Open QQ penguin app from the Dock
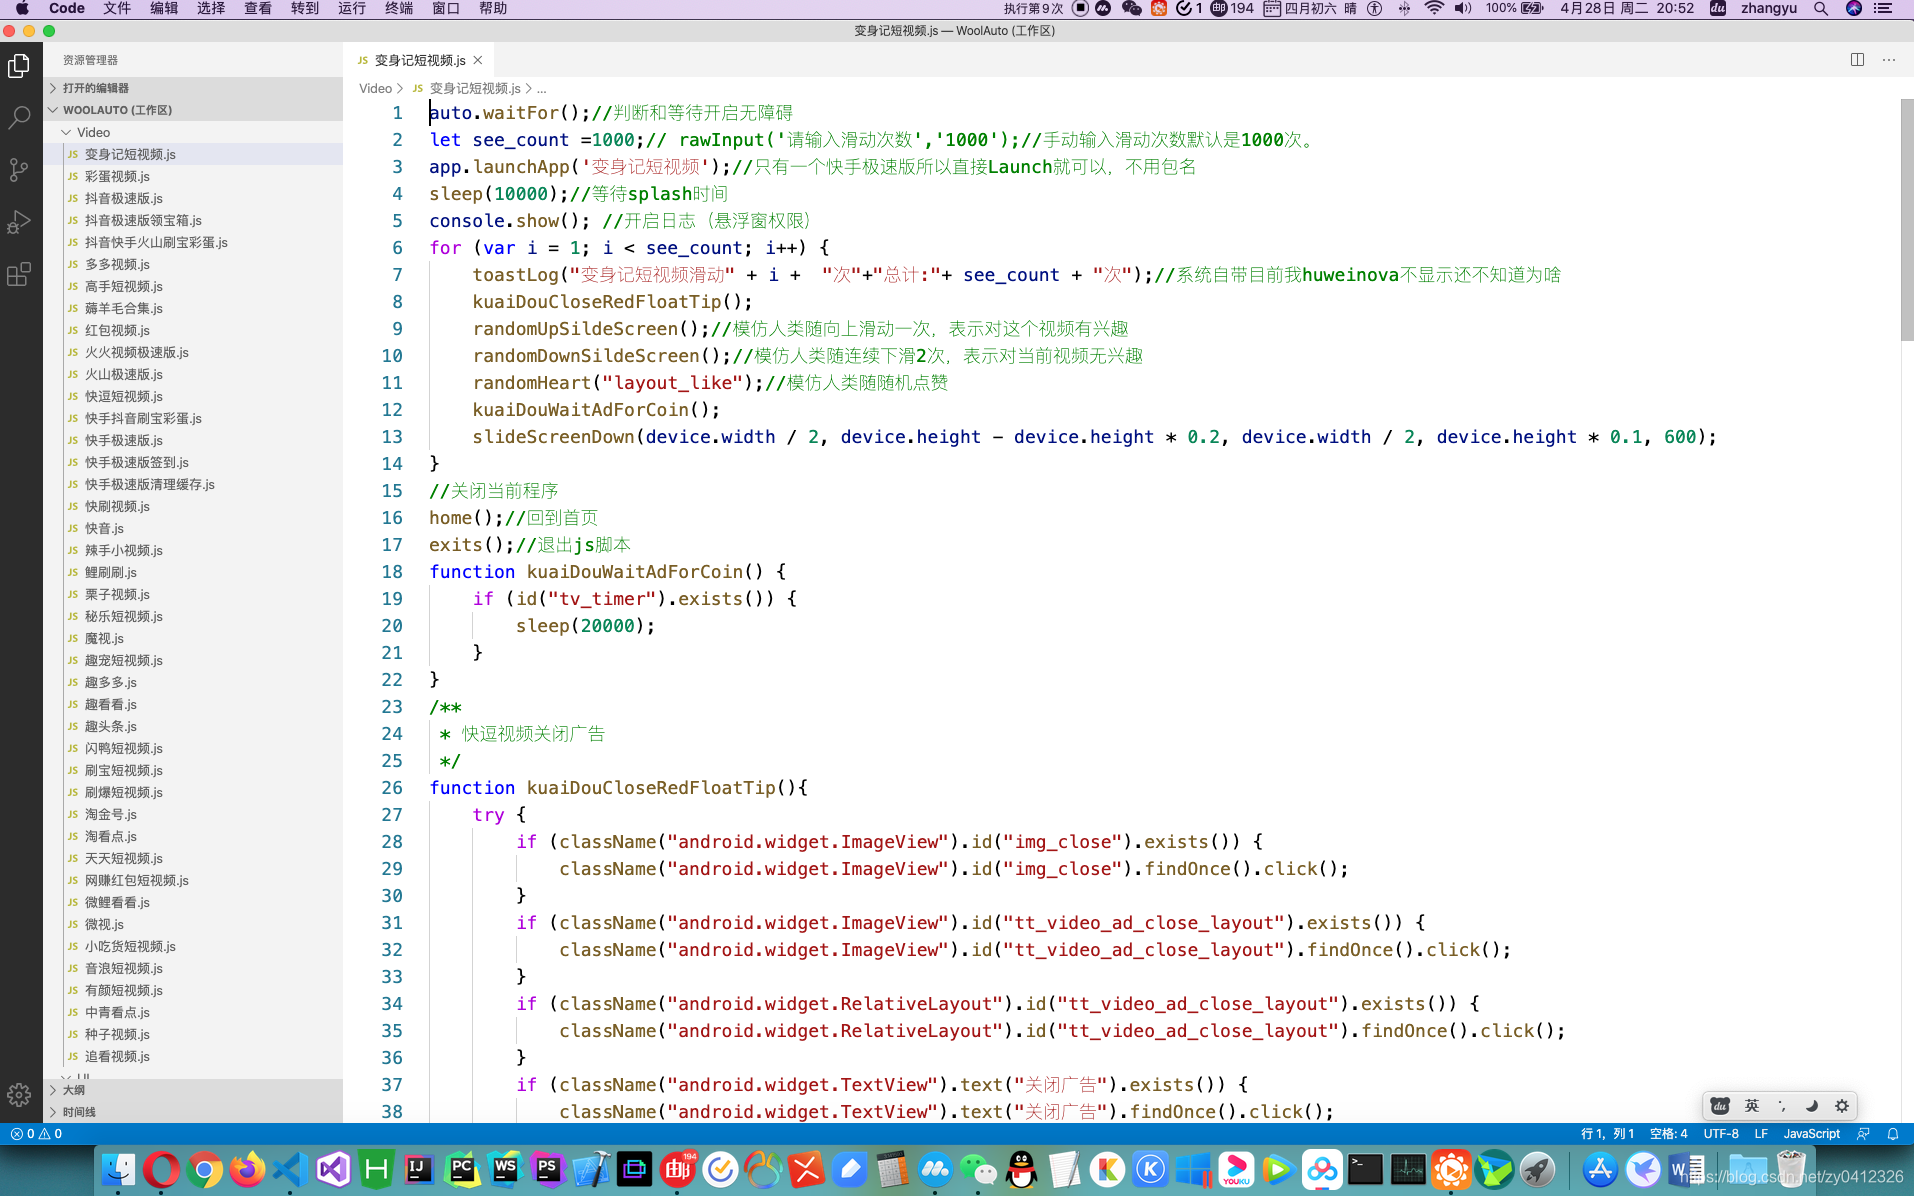1914x1196 pixels. 1021,1169
